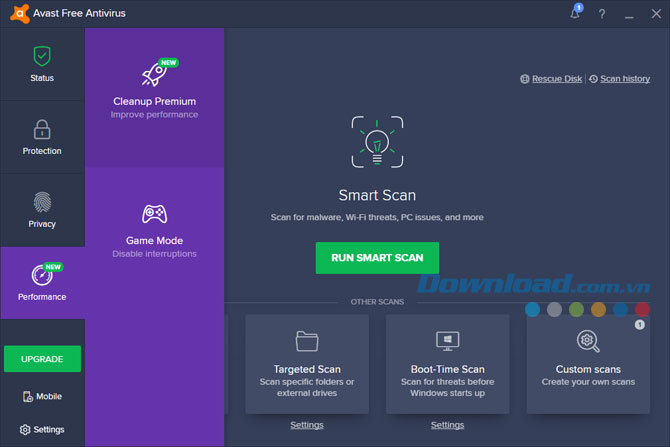Open the notifications bell
This screenshot has width=670, height=447.
575,13
